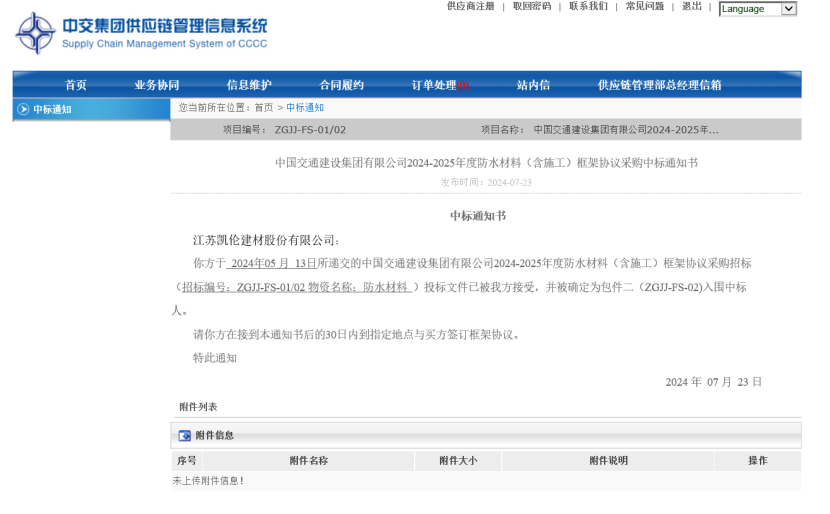Click the 请你方在接到本通知书 paragraph
This screenshot has height=514, width=830.
click(x=357, y=335)
